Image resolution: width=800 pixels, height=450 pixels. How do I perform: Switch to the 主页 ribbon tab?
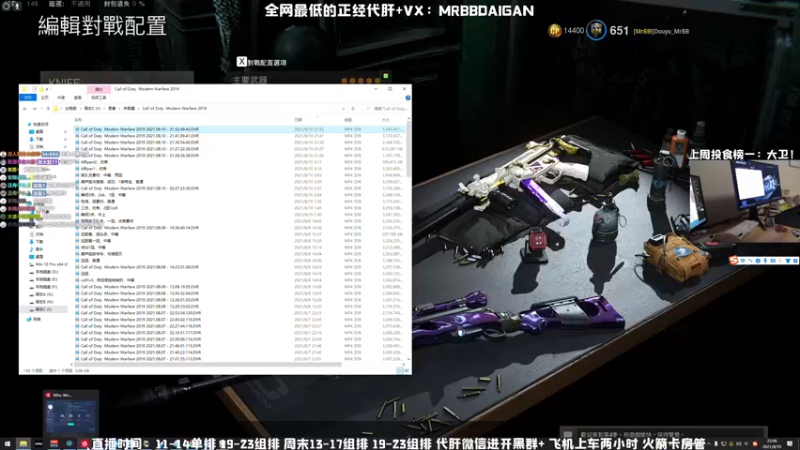44,97
